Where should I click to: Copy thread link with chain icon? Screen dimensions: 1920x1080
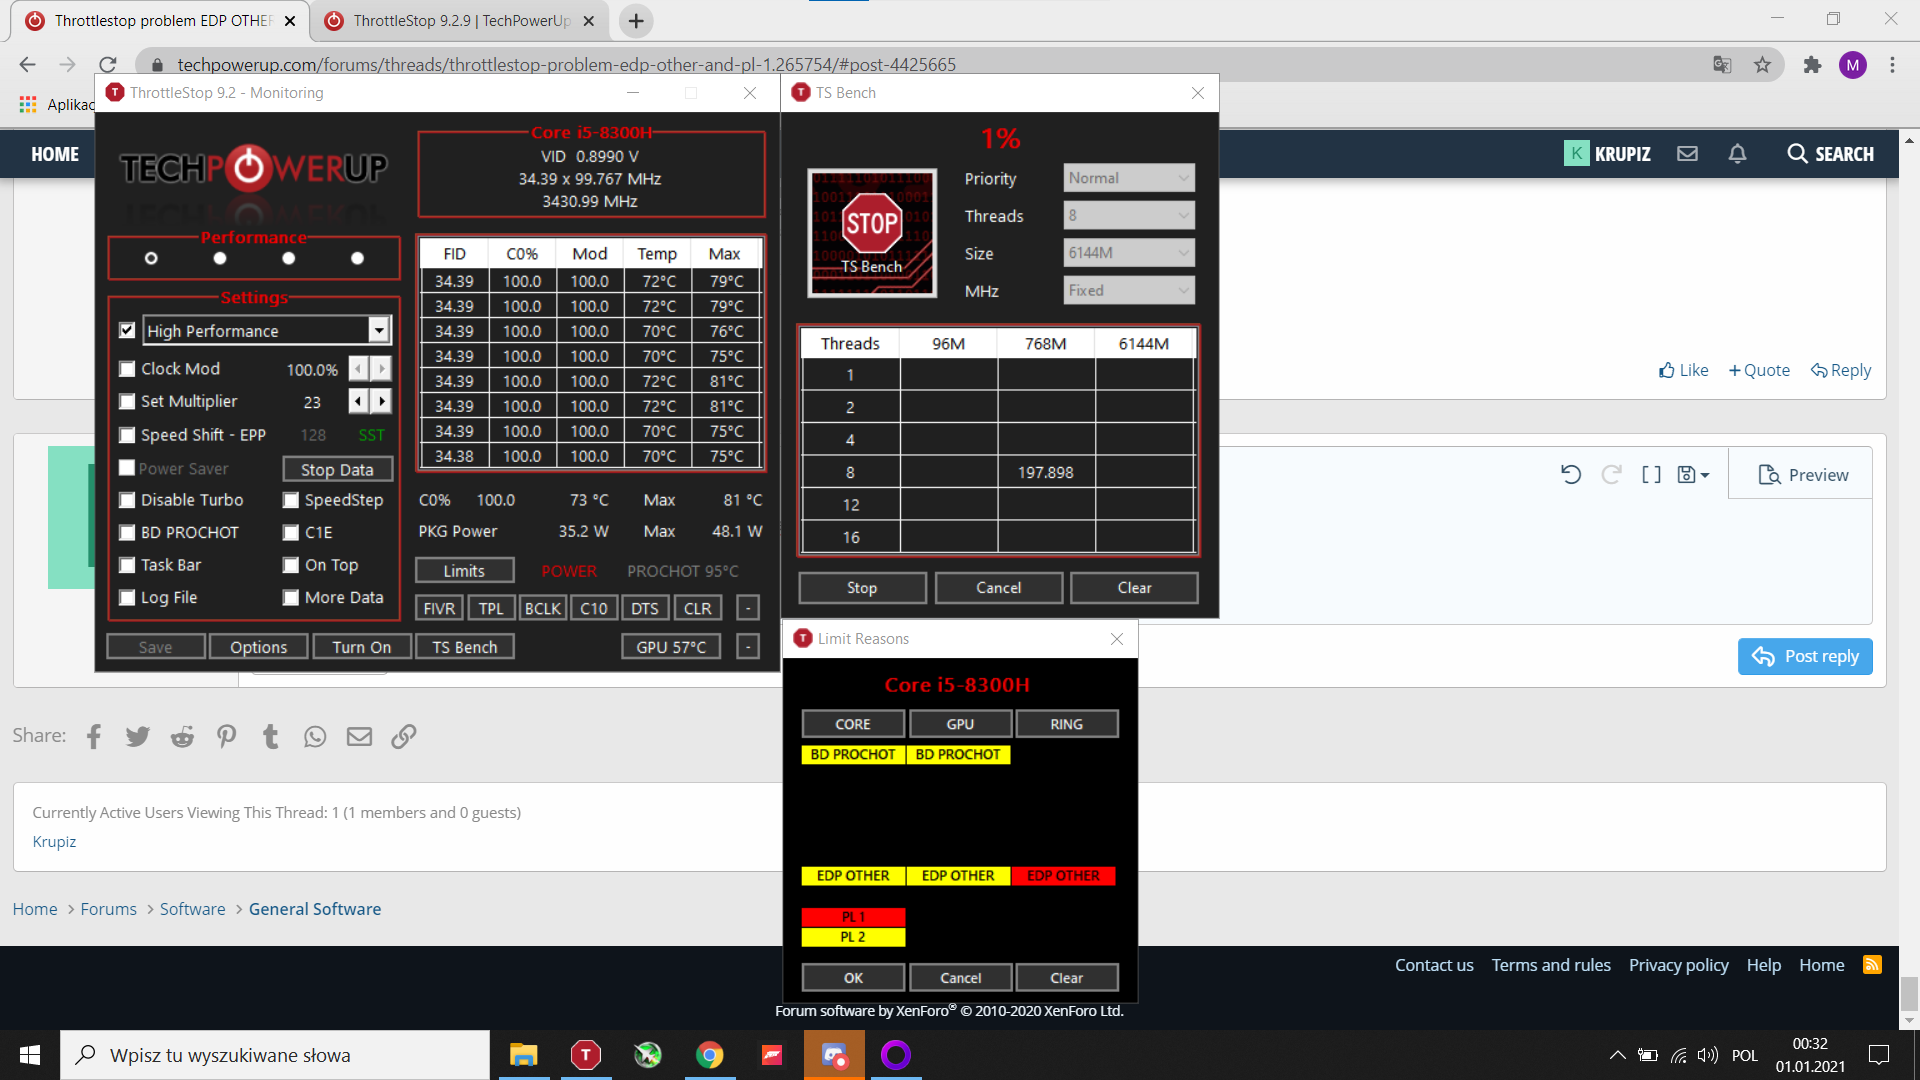point(403,737)
